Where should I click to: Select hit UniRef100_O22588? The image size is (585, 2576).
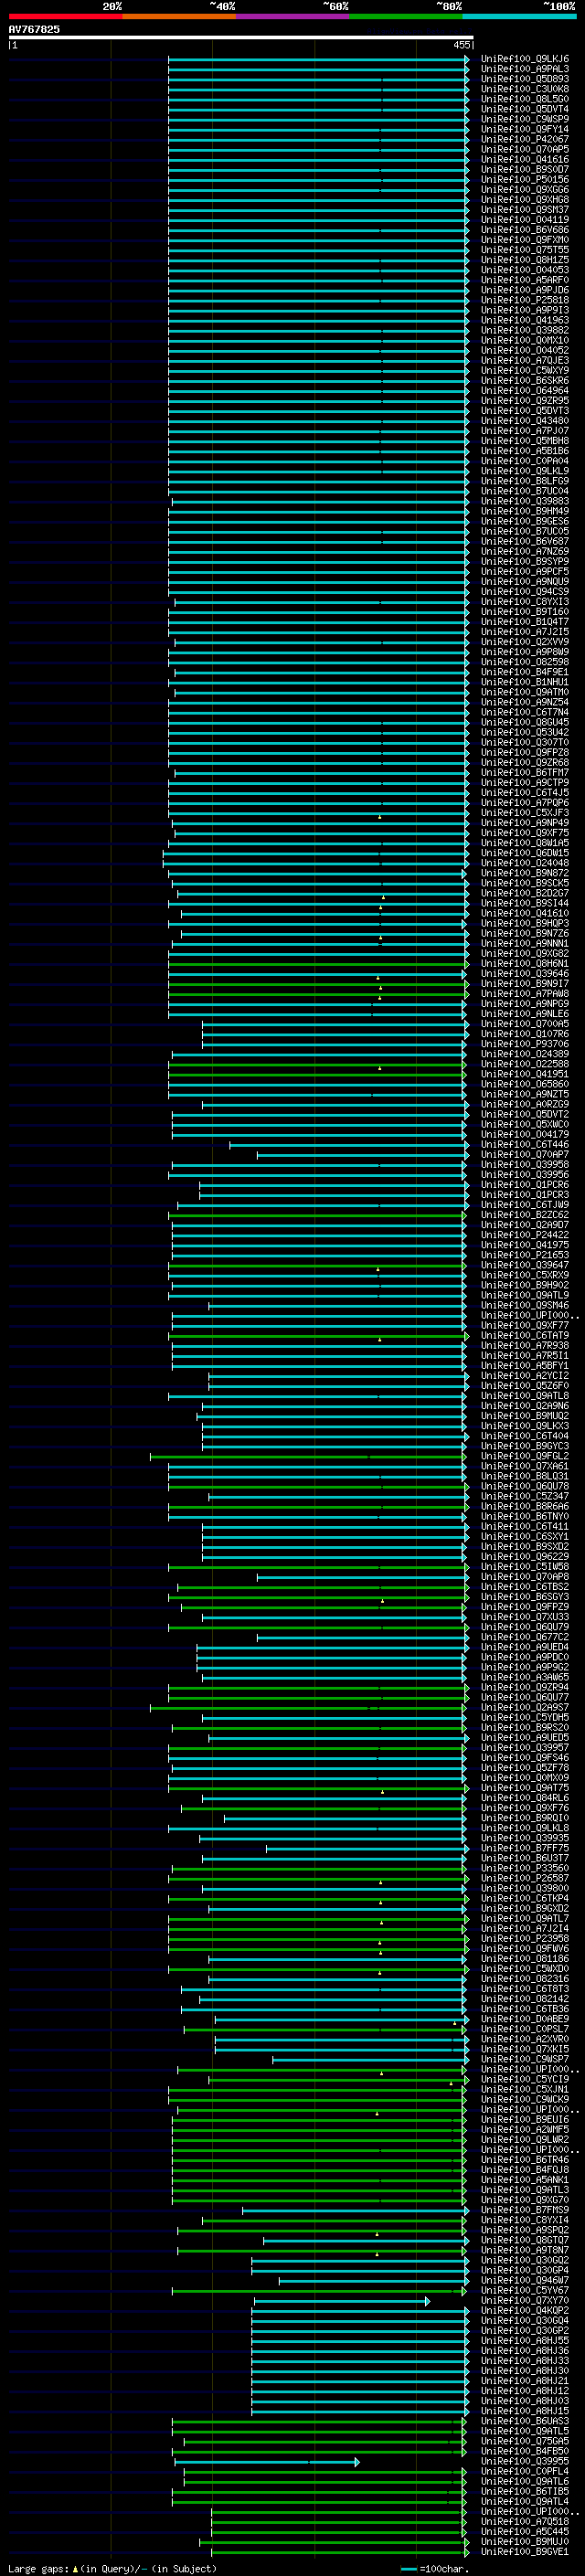click(524, 1064)
